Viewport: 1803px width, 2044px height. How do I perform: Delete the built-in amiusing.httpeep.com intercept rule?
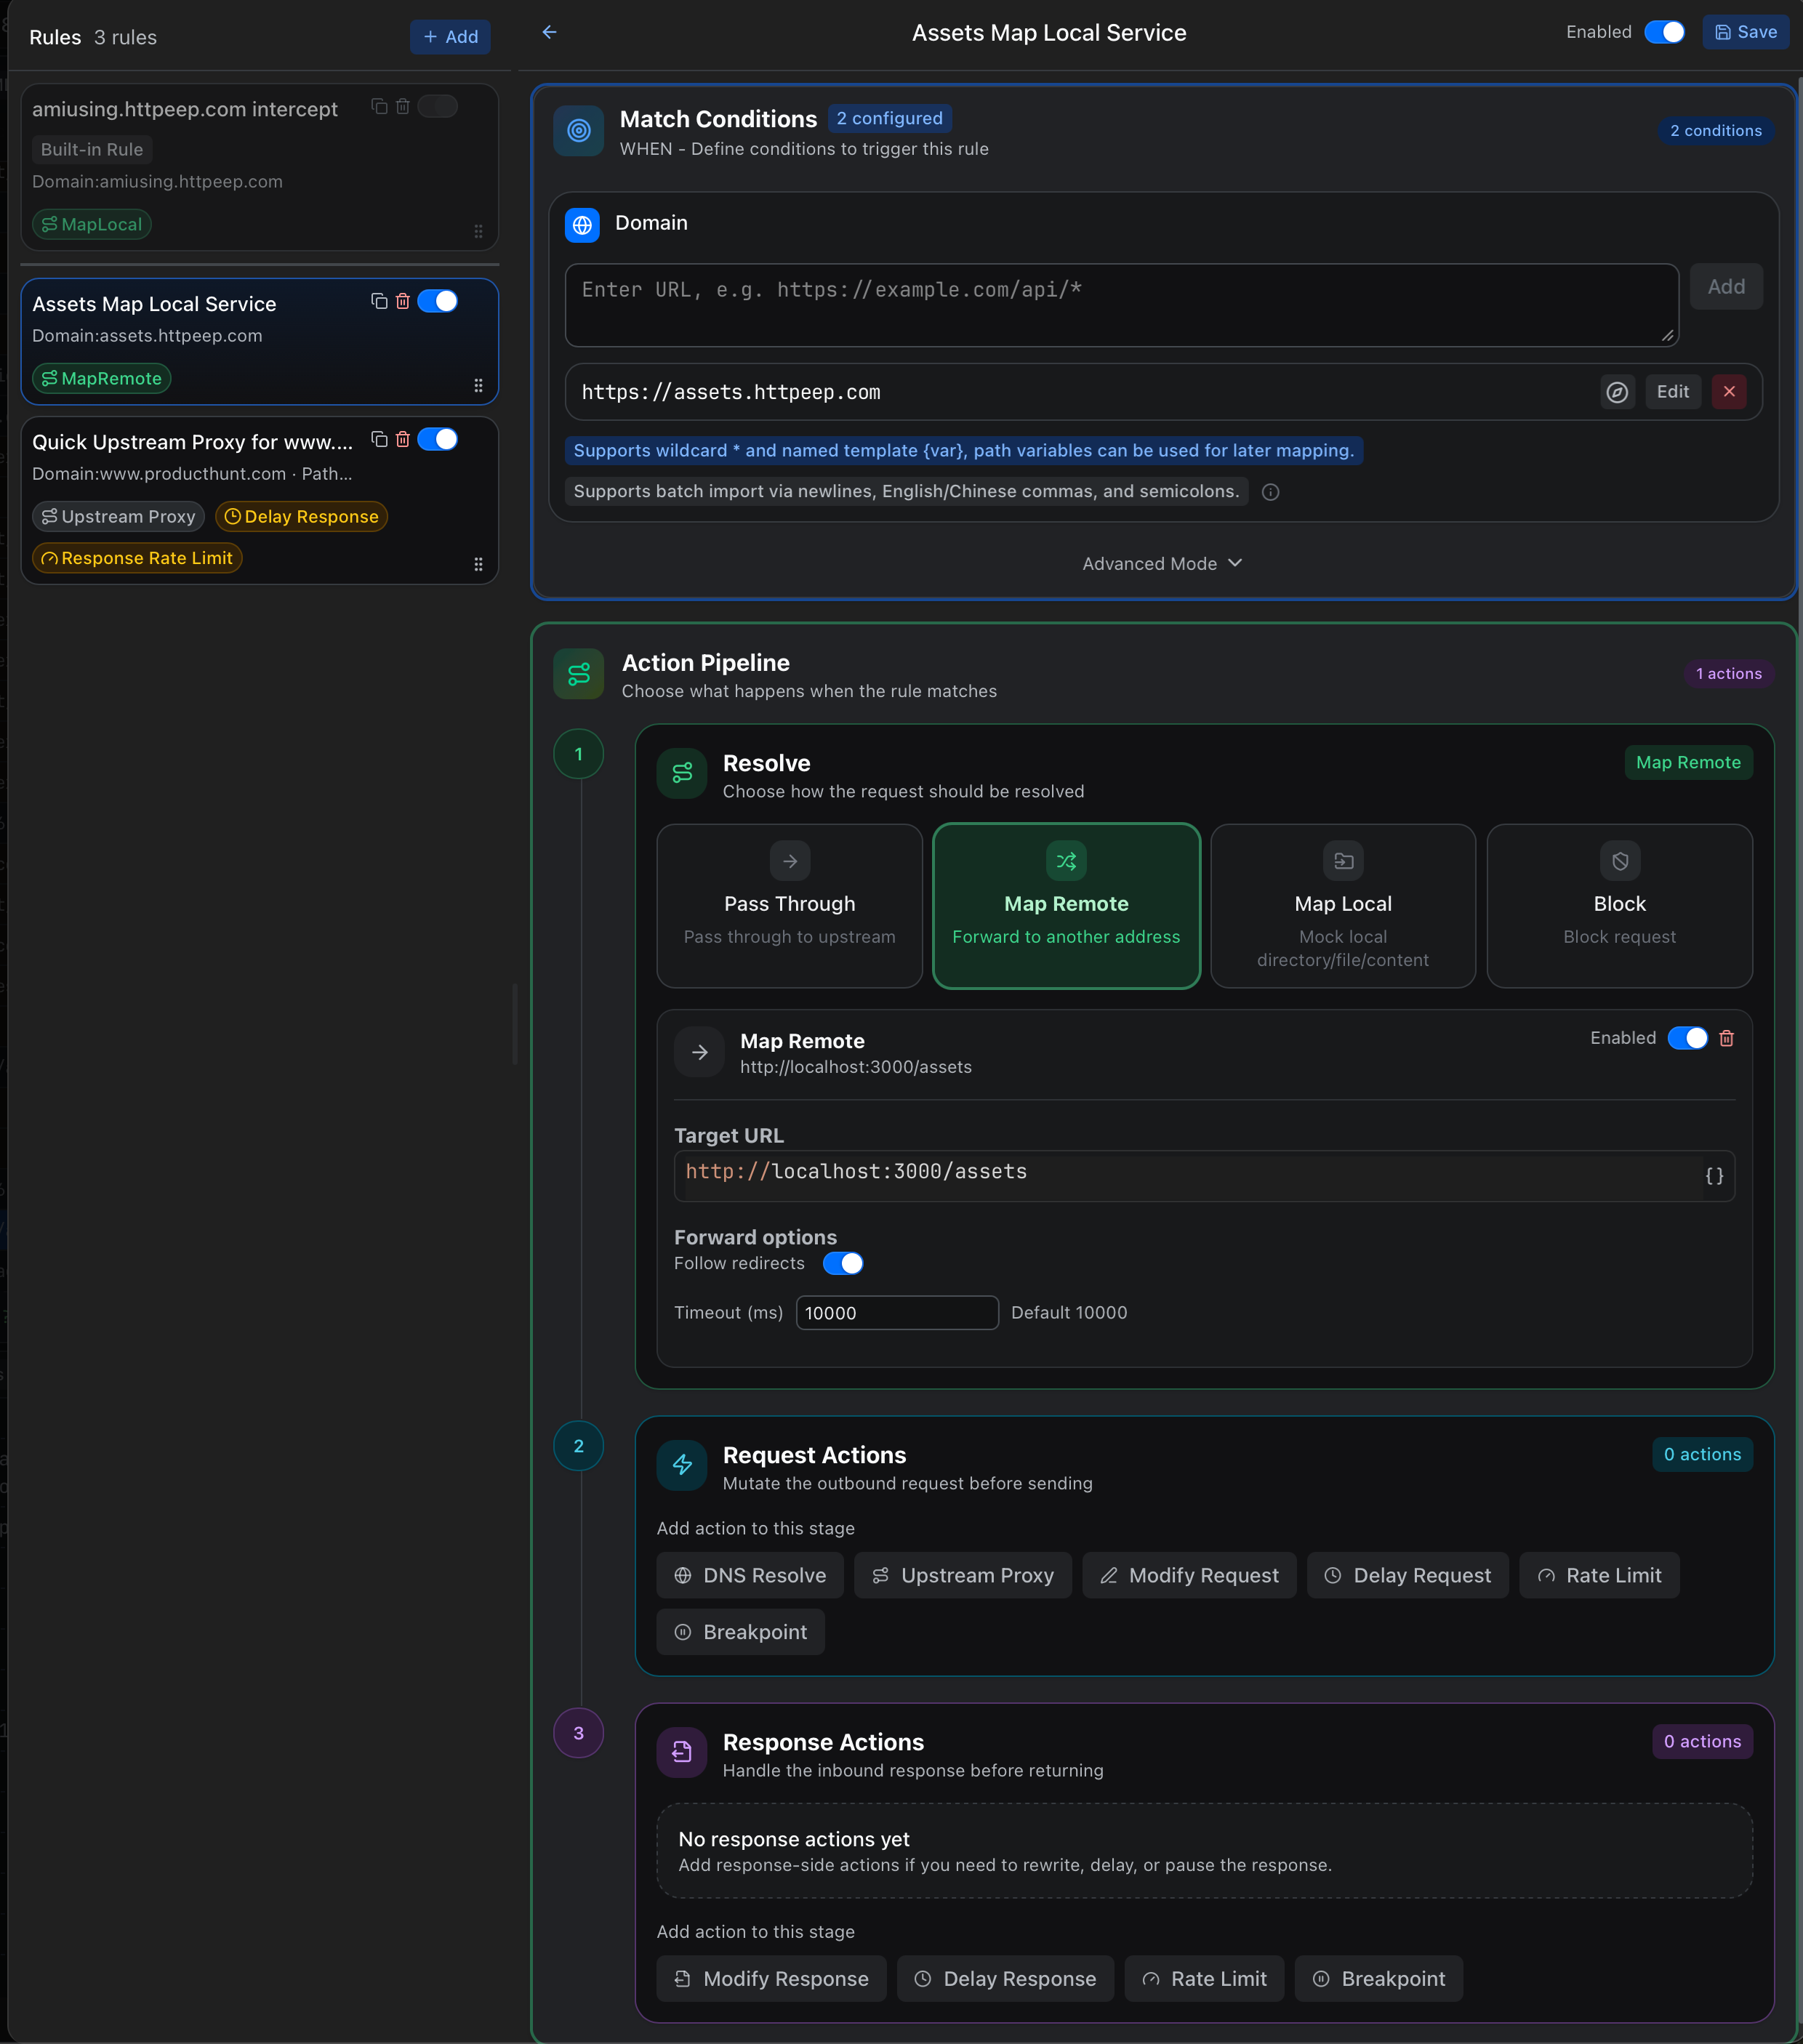(x=403, y=106)
